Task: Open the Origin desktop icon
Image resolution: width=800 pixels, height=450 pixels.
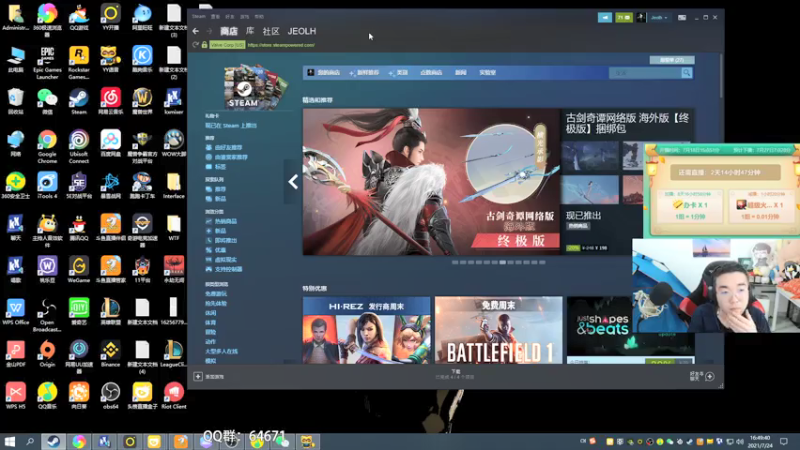Action: (47, 353)
